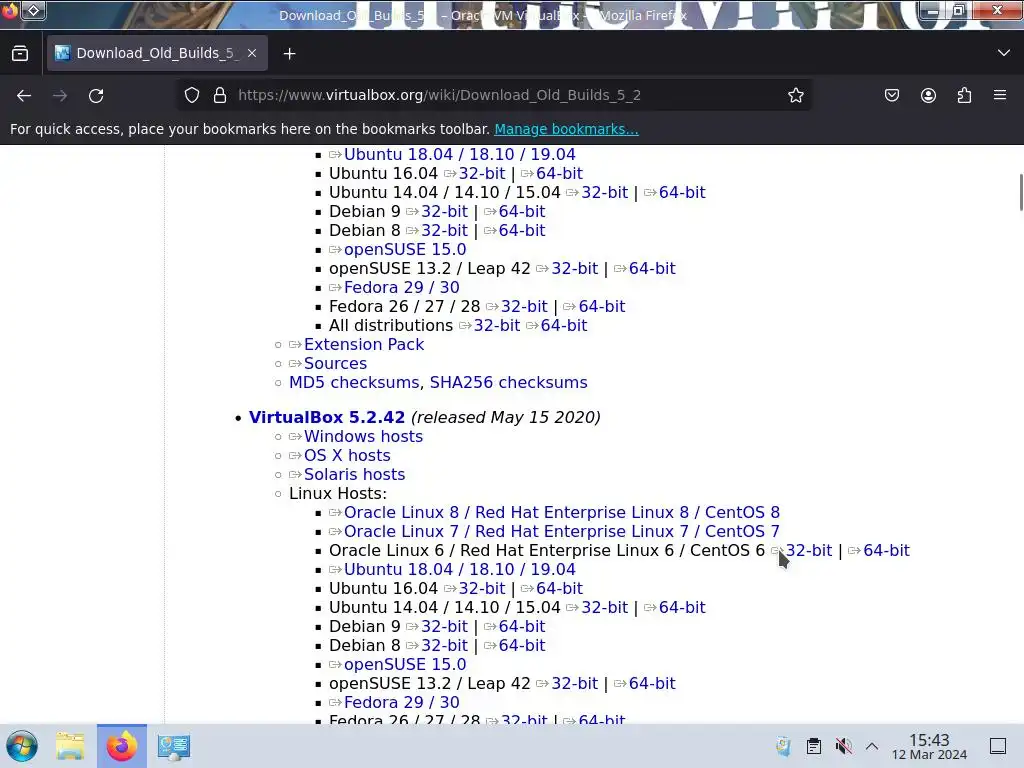Click the show desktop button at the taskbar's right end
Screen dimensions: 1024x768
click(x=998, y=746)
